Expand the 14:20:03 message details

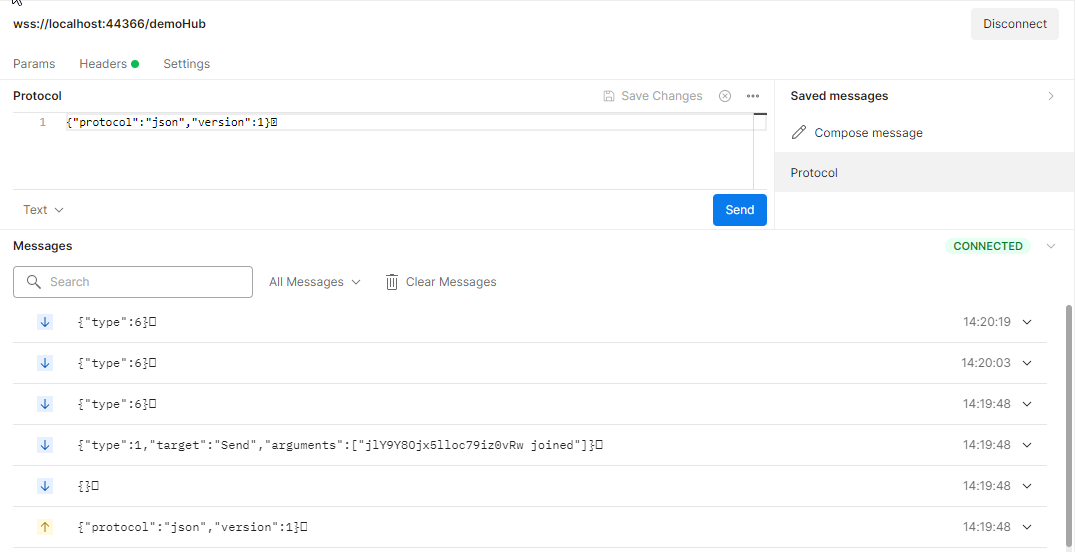[1027, 363]
